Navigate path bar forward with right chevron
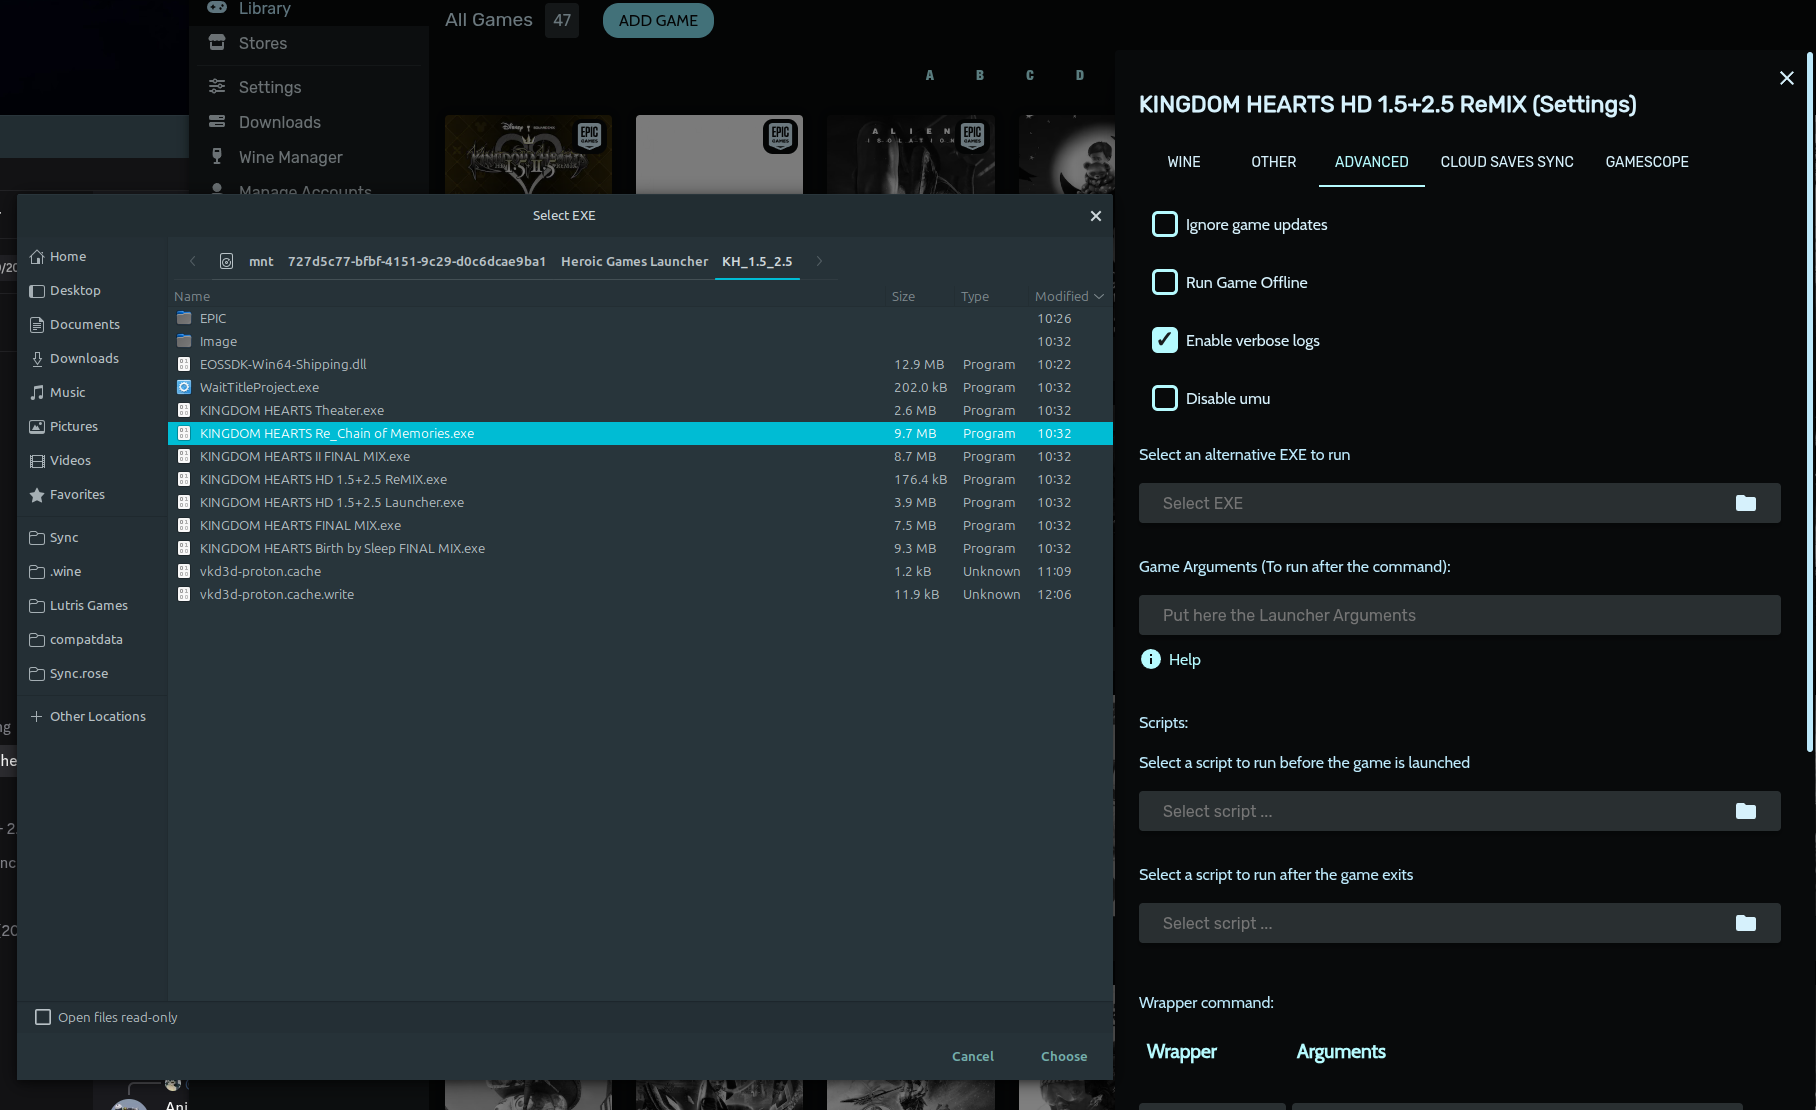Image resolution: width=1816 pixels, height=1110 pixels. click(819, 261)
